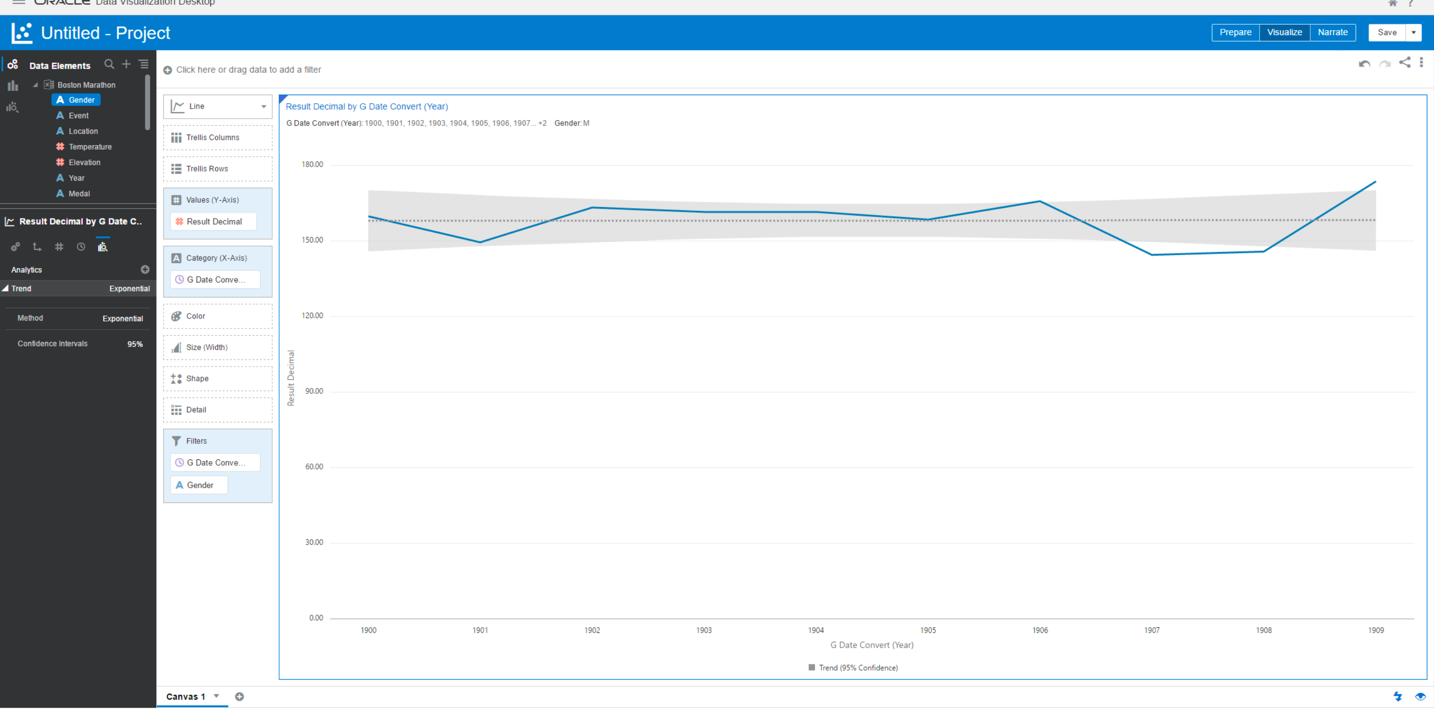Screen dimensions: 1434x716
Task: Open the Line chart type dropdown
Action: tap(266, 106)
